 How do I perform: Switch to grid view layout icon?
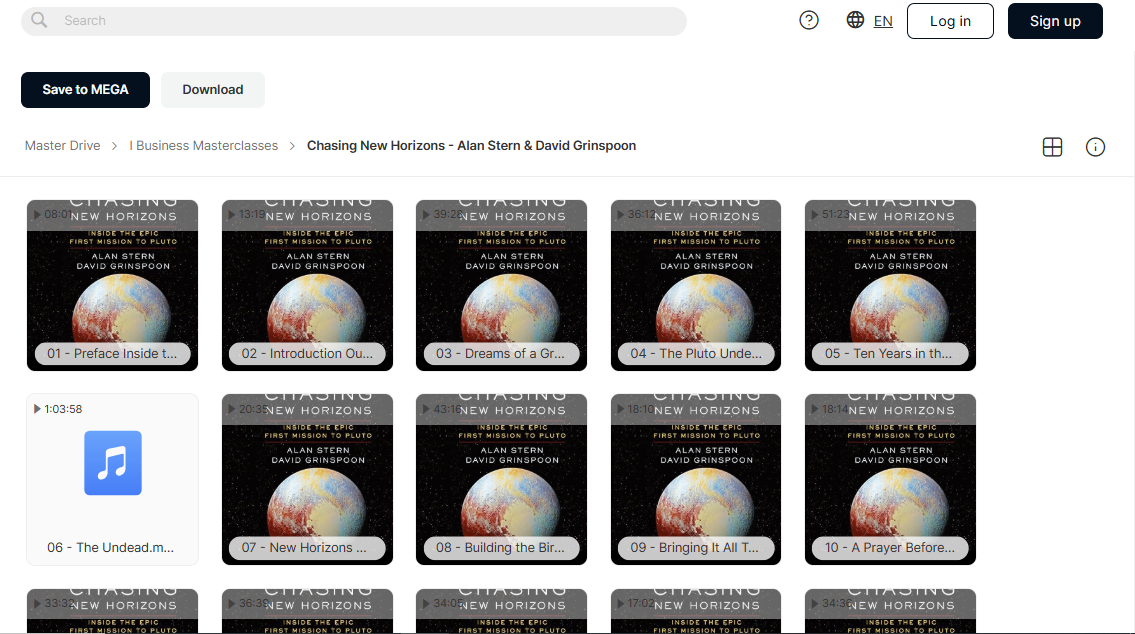[1052, 147]
